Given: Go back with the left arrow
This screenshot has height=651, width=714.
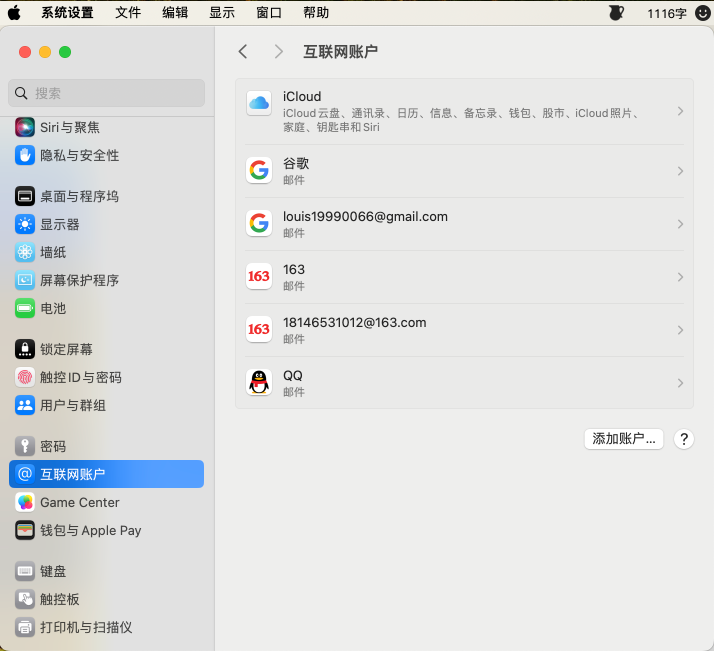Looking at the screenshot, I should click(x=243, y=51).
